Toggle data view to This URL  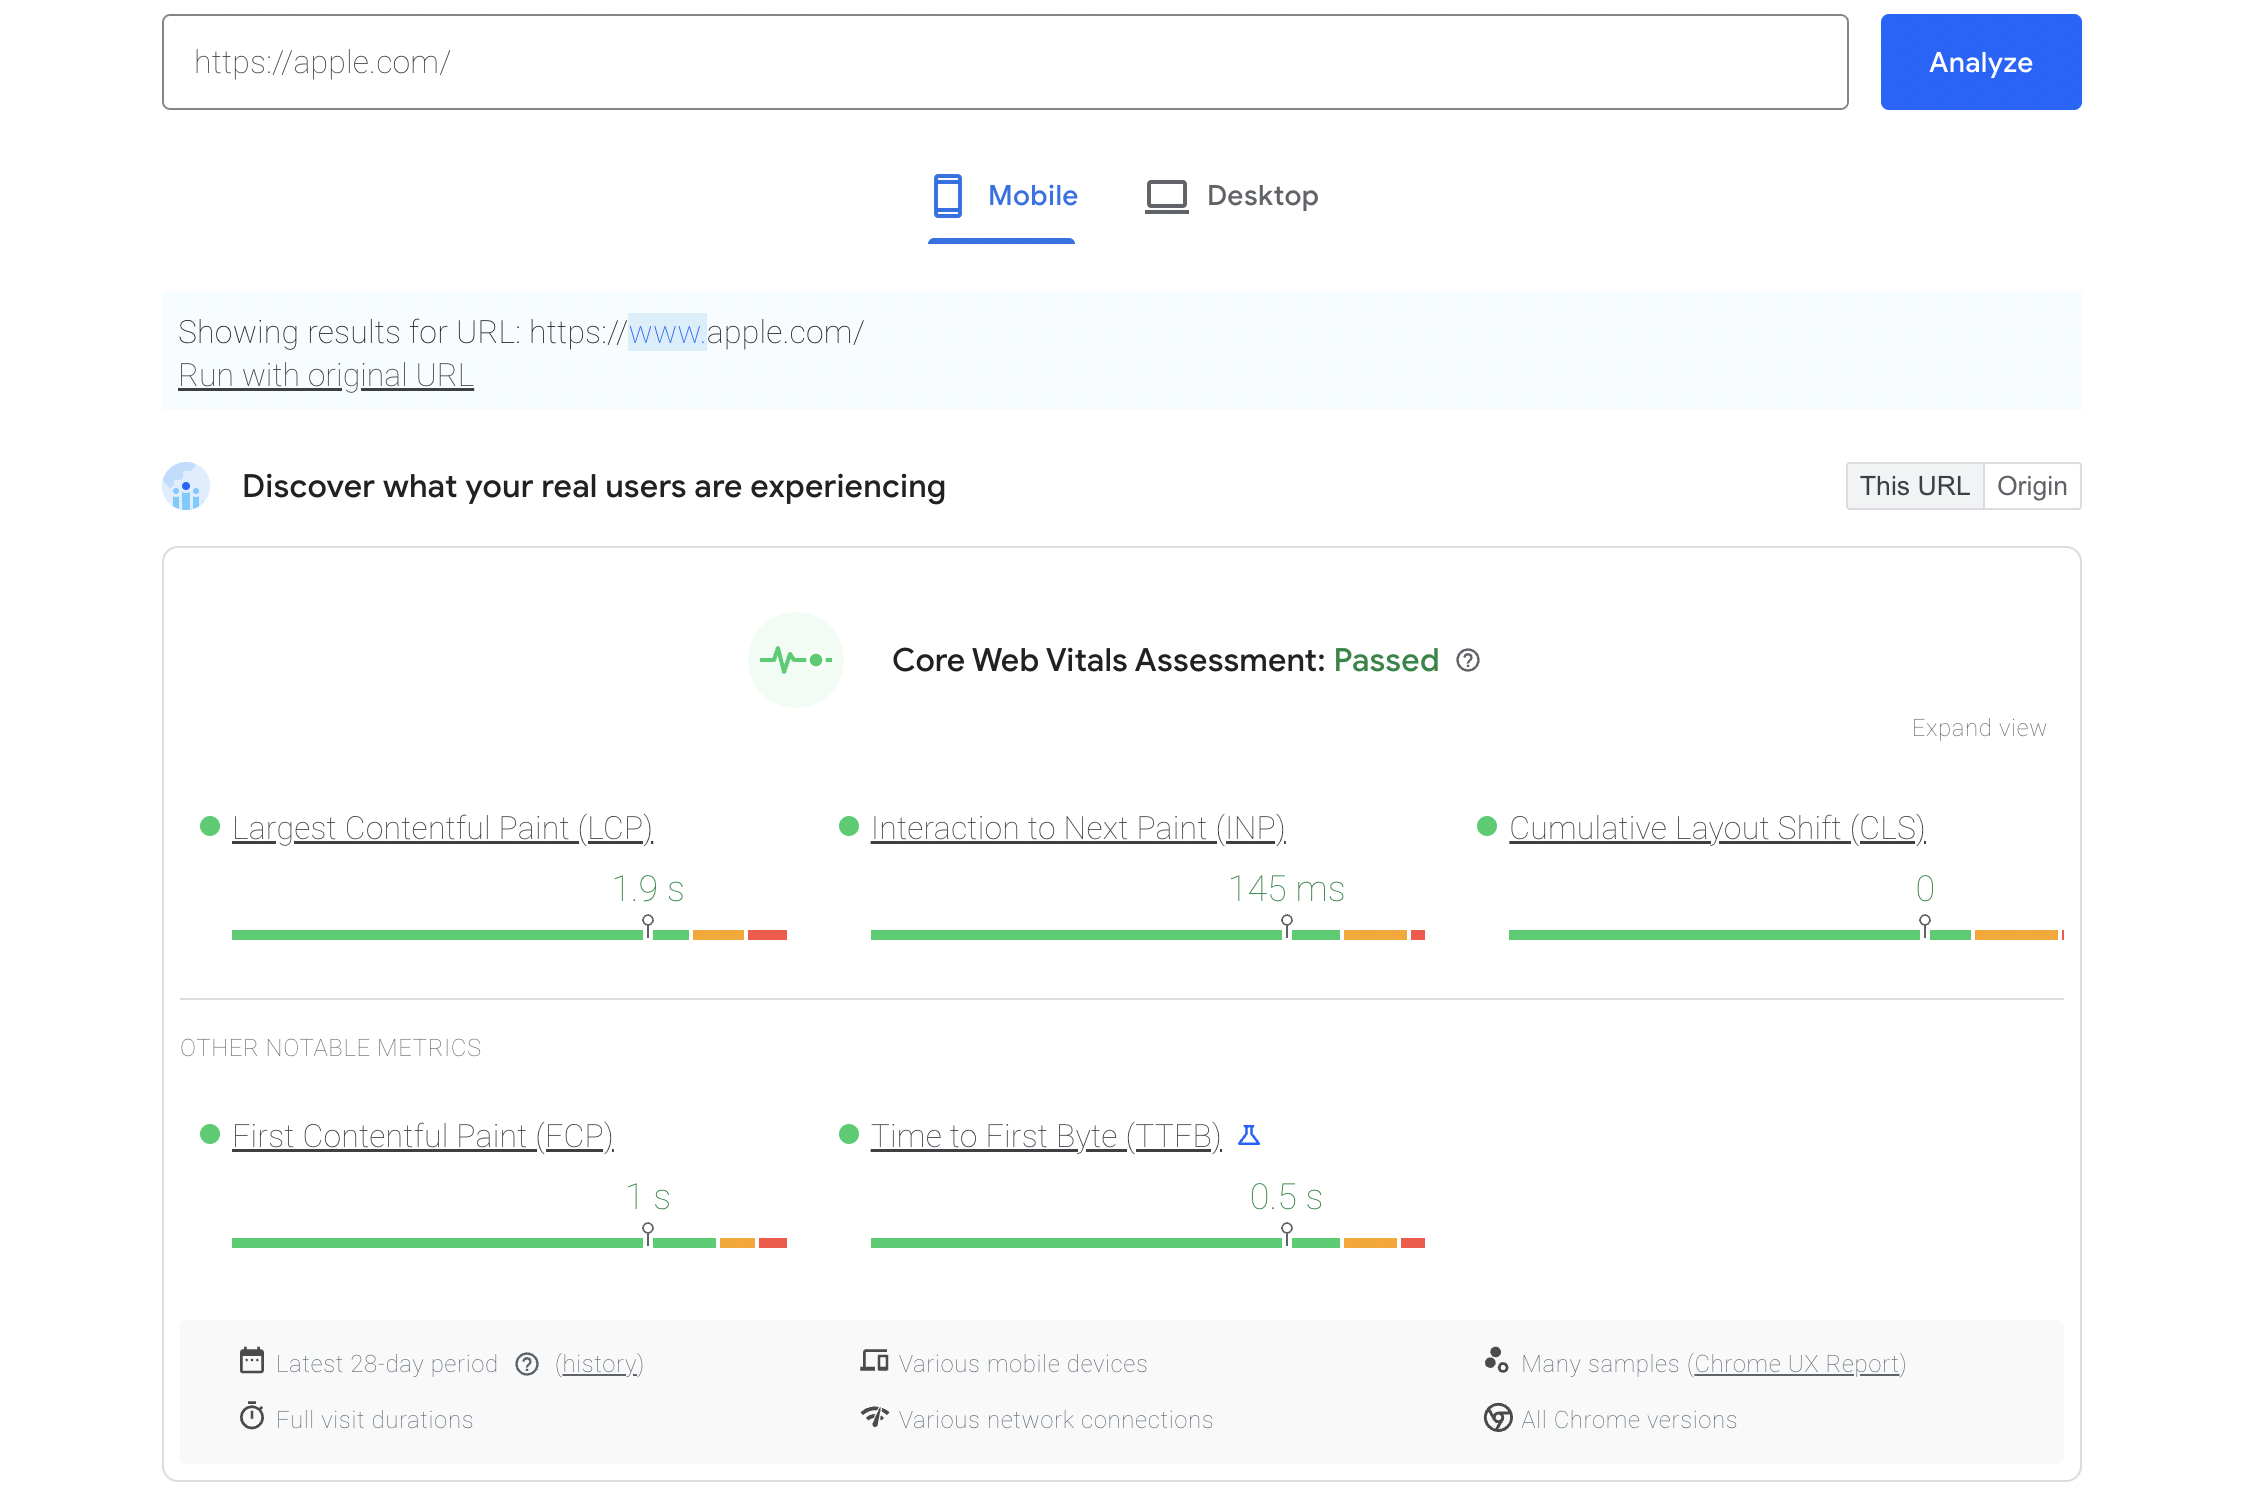(x=1914, y=486)
